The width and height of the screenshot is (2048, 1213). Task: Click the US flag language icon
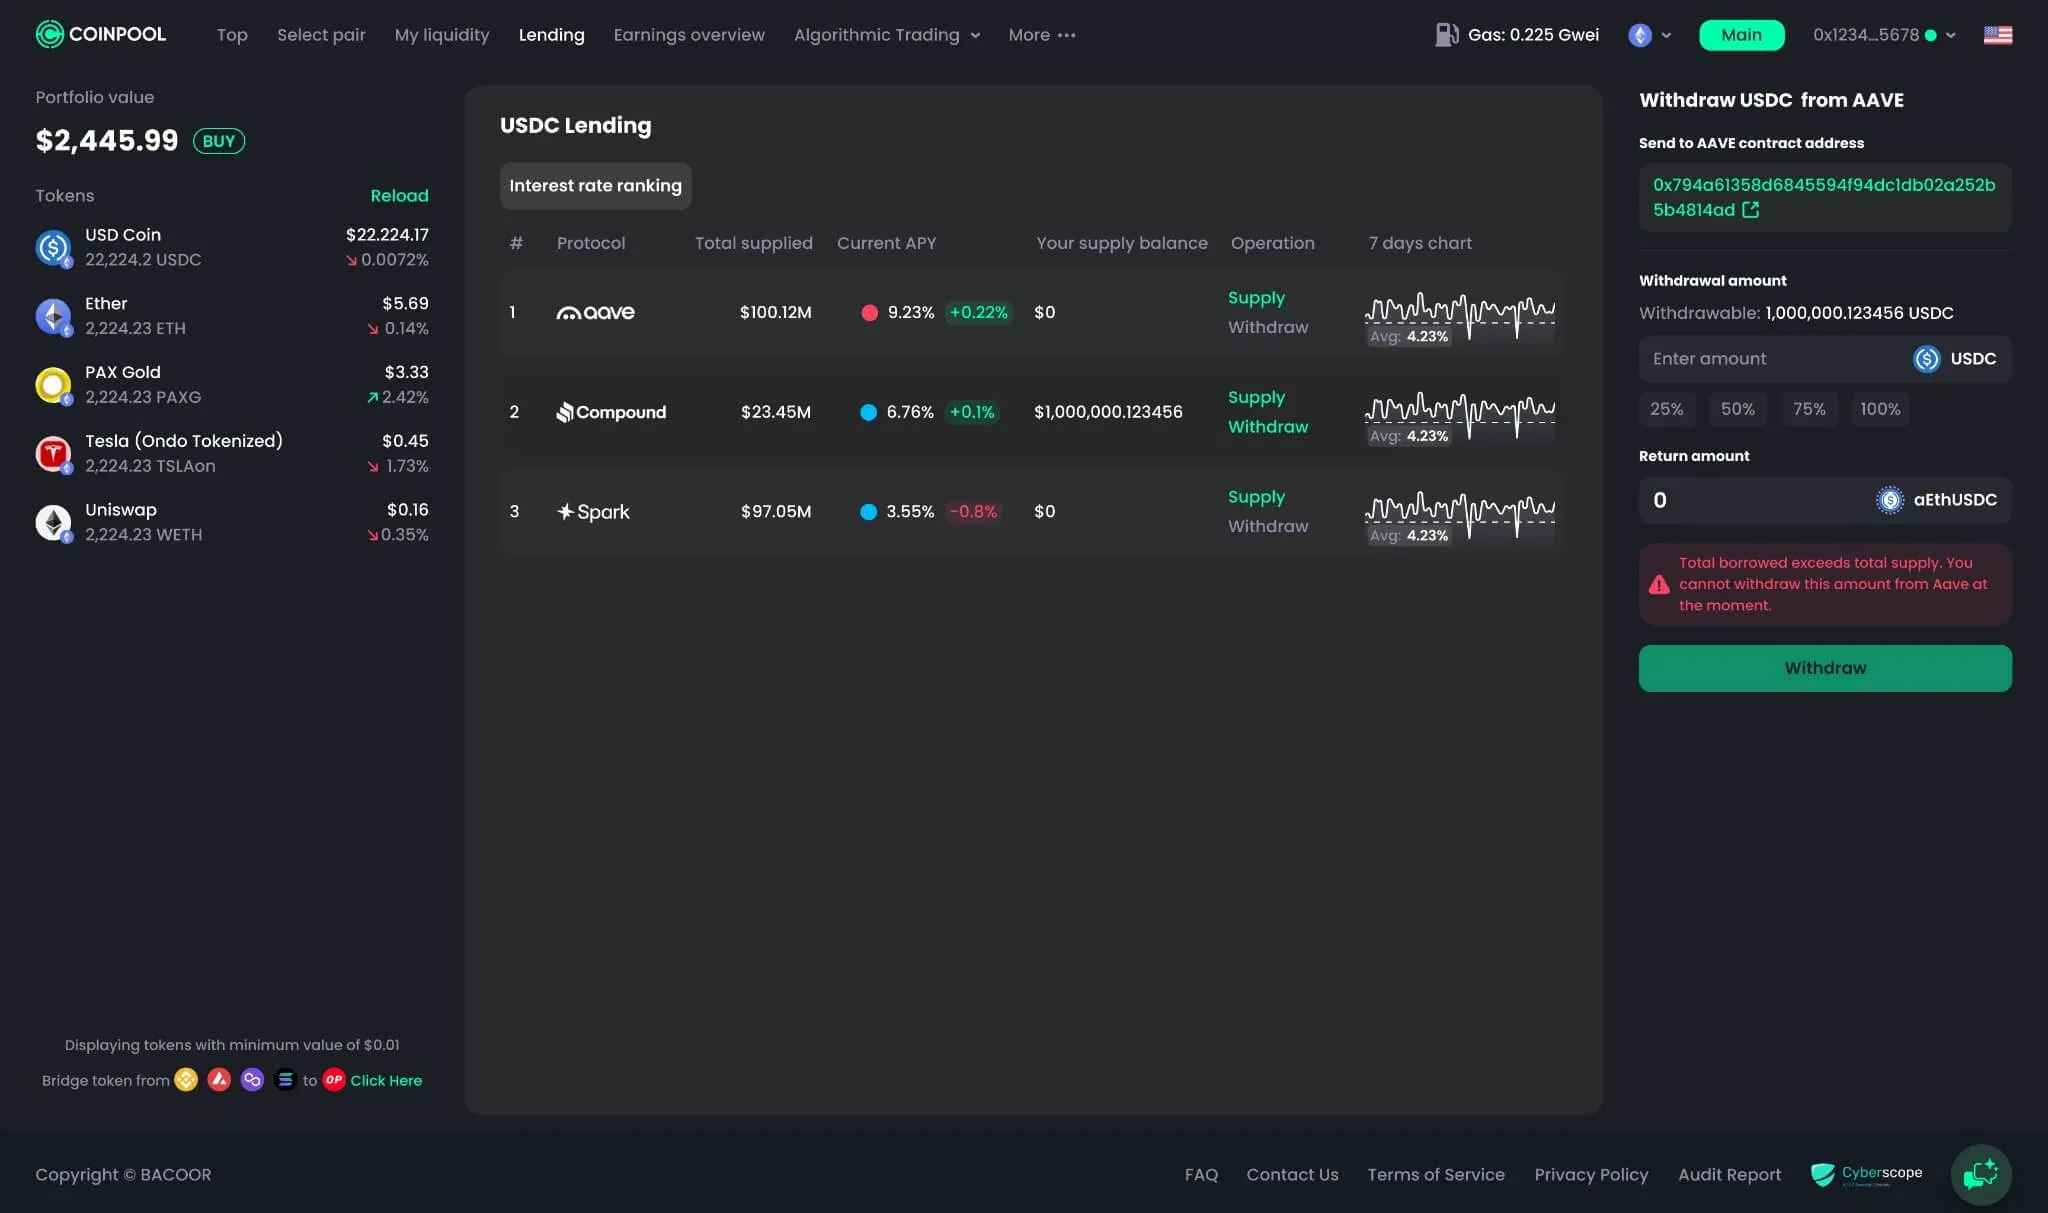(1997, 35)
